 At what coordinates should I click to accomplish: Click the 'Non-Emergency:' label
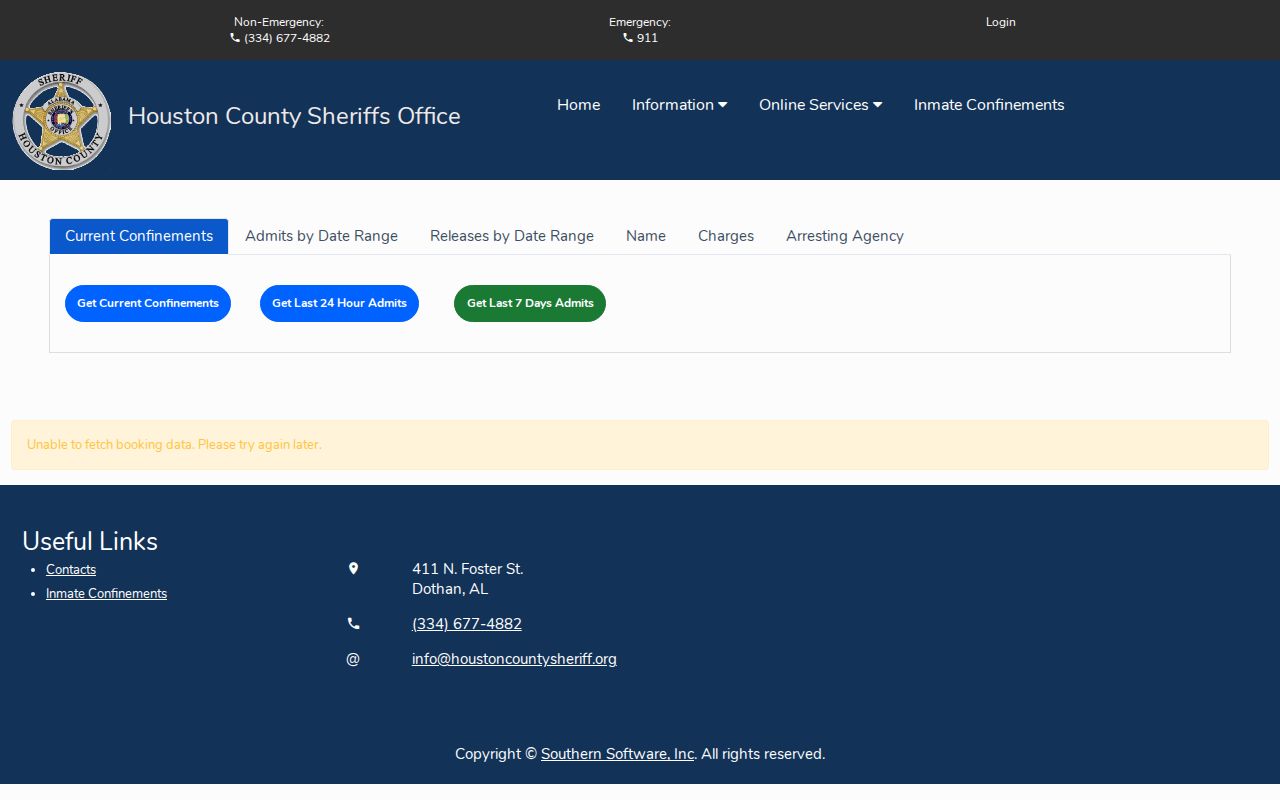(x=279, y=22)
